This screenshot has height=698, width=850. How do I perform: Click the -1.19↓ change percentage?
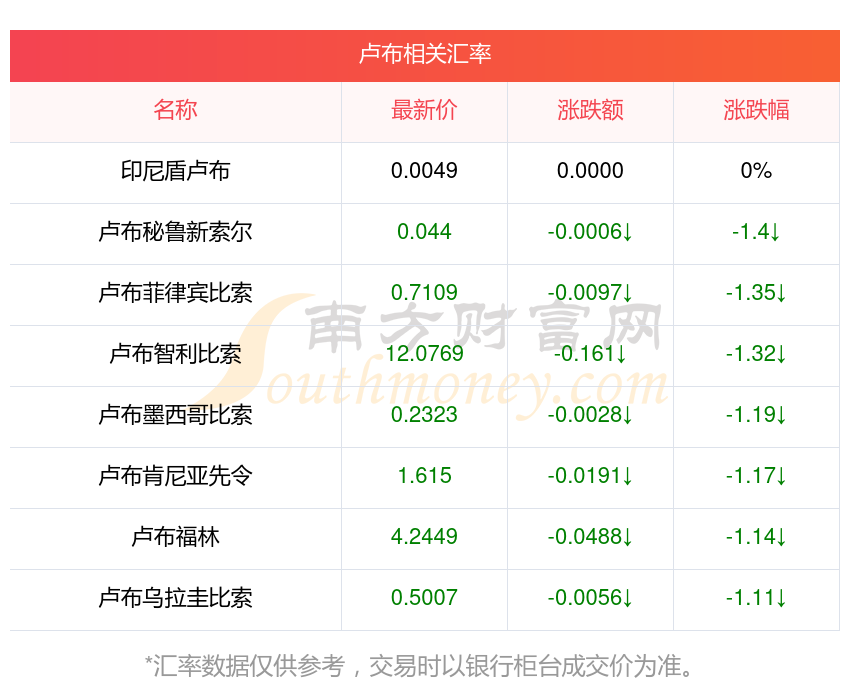756,415
